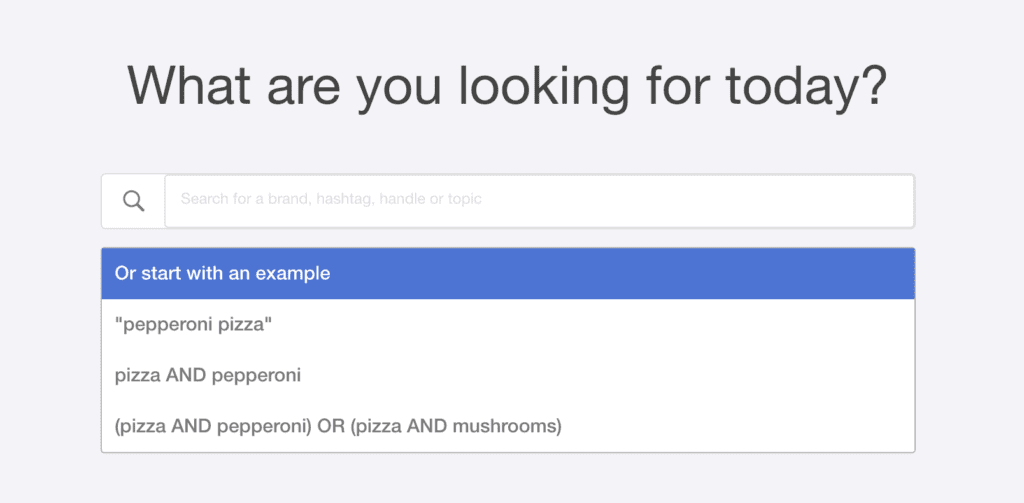Screen dimensions: 1024x503
Task: Click the "Search for a brand" placeholder text
Action: [x=331, y=199]
